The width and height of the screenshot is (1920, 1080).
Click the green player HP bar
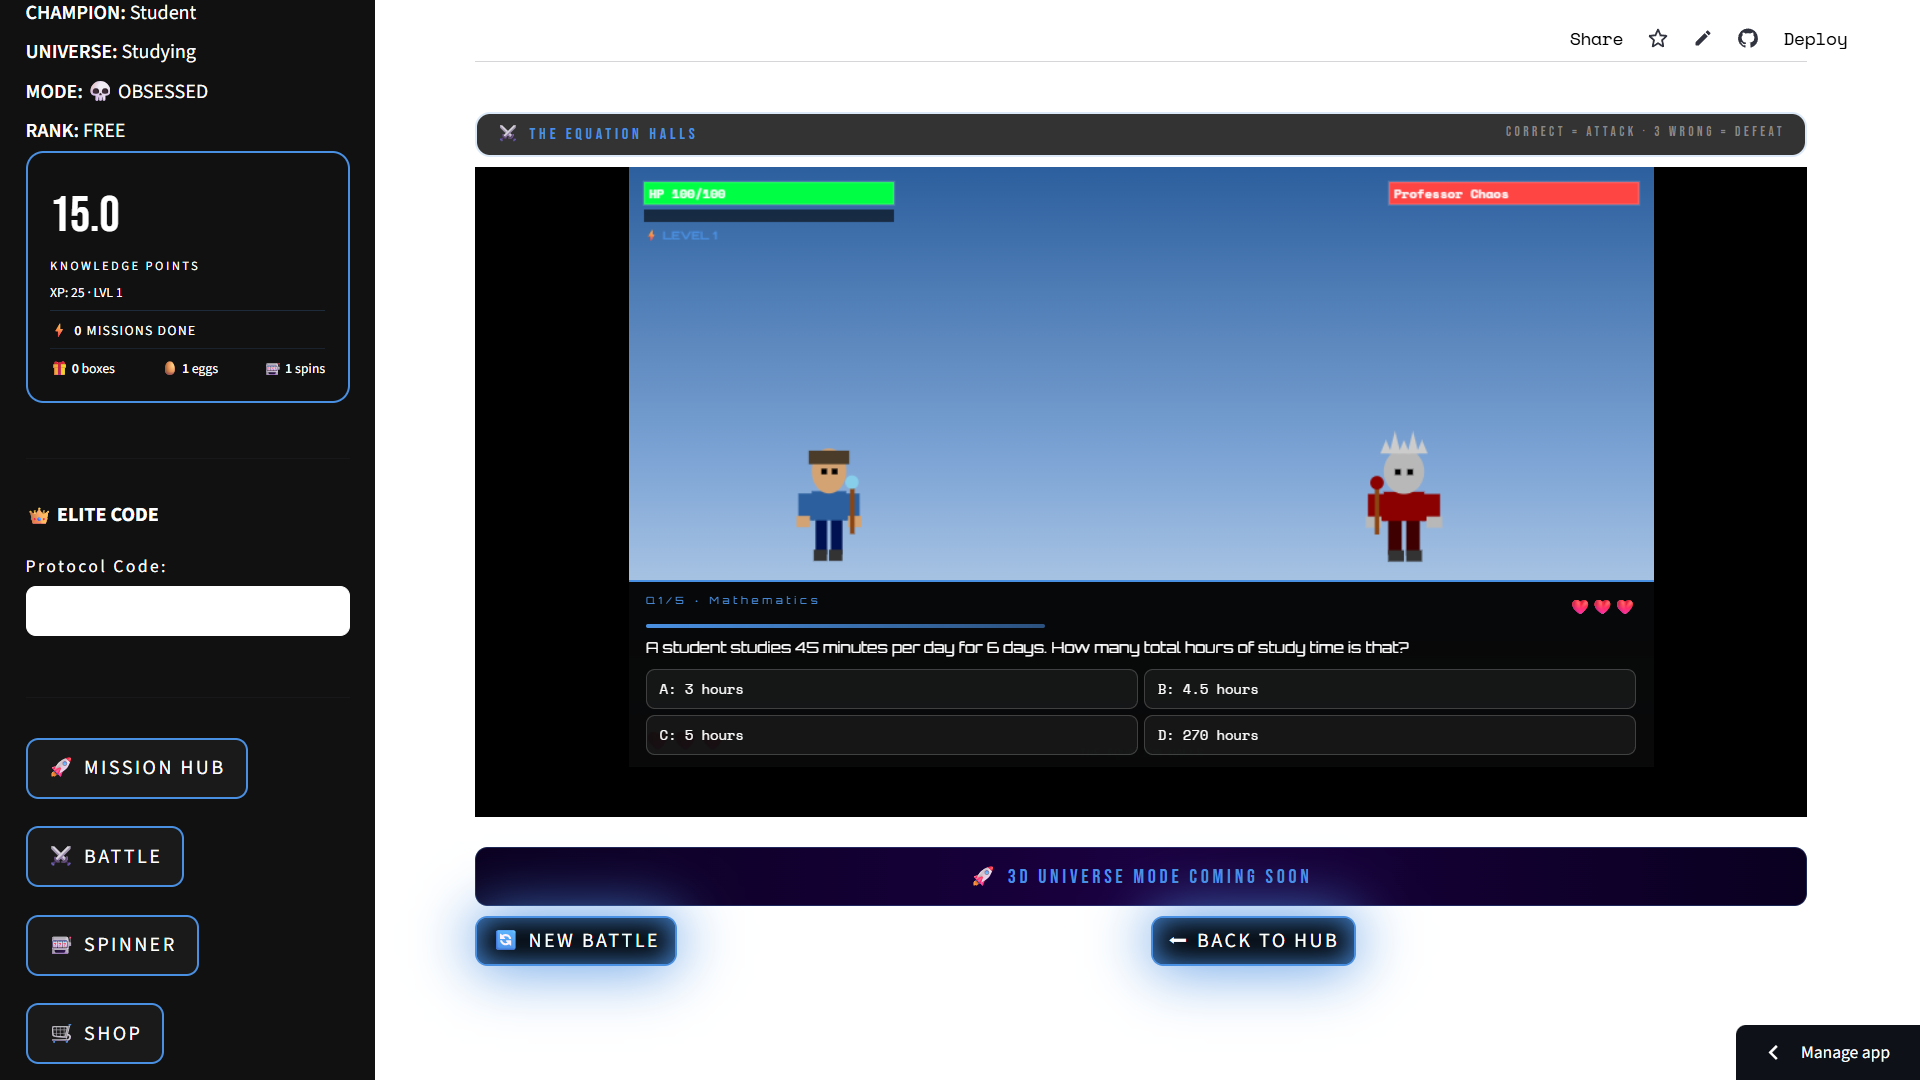(x=768, y=194)
